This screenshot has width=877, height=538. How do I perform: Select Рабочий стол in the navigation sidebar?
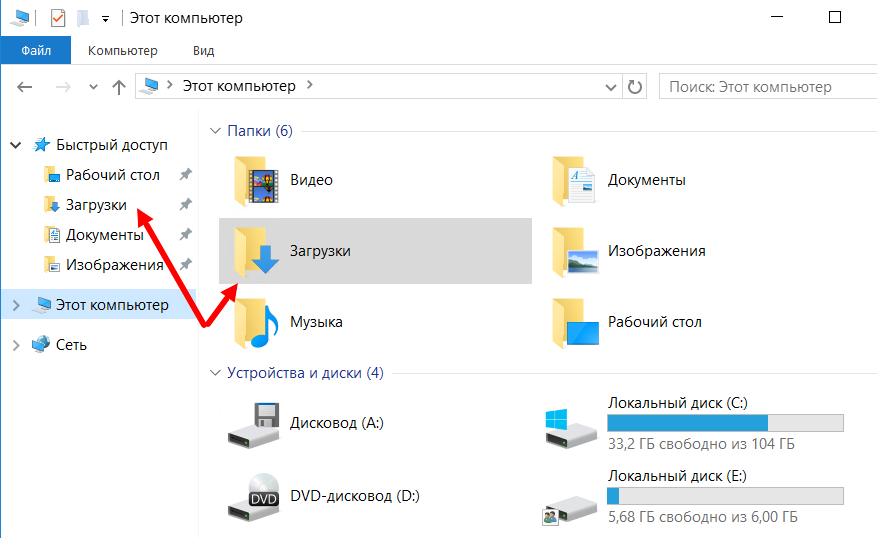pyautogui.click(x=112, y=175)
